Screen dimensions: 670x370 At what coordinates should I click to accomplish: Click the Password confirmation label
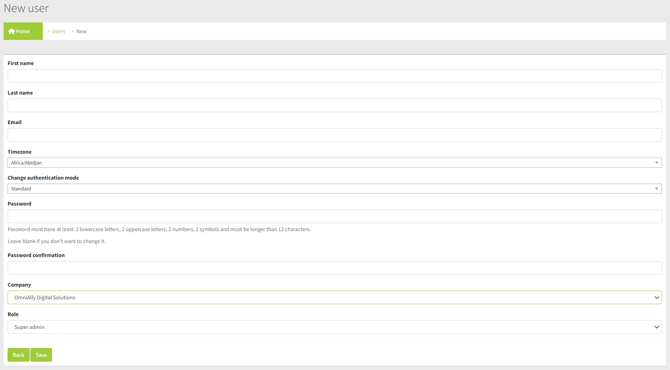coord(36,255)
